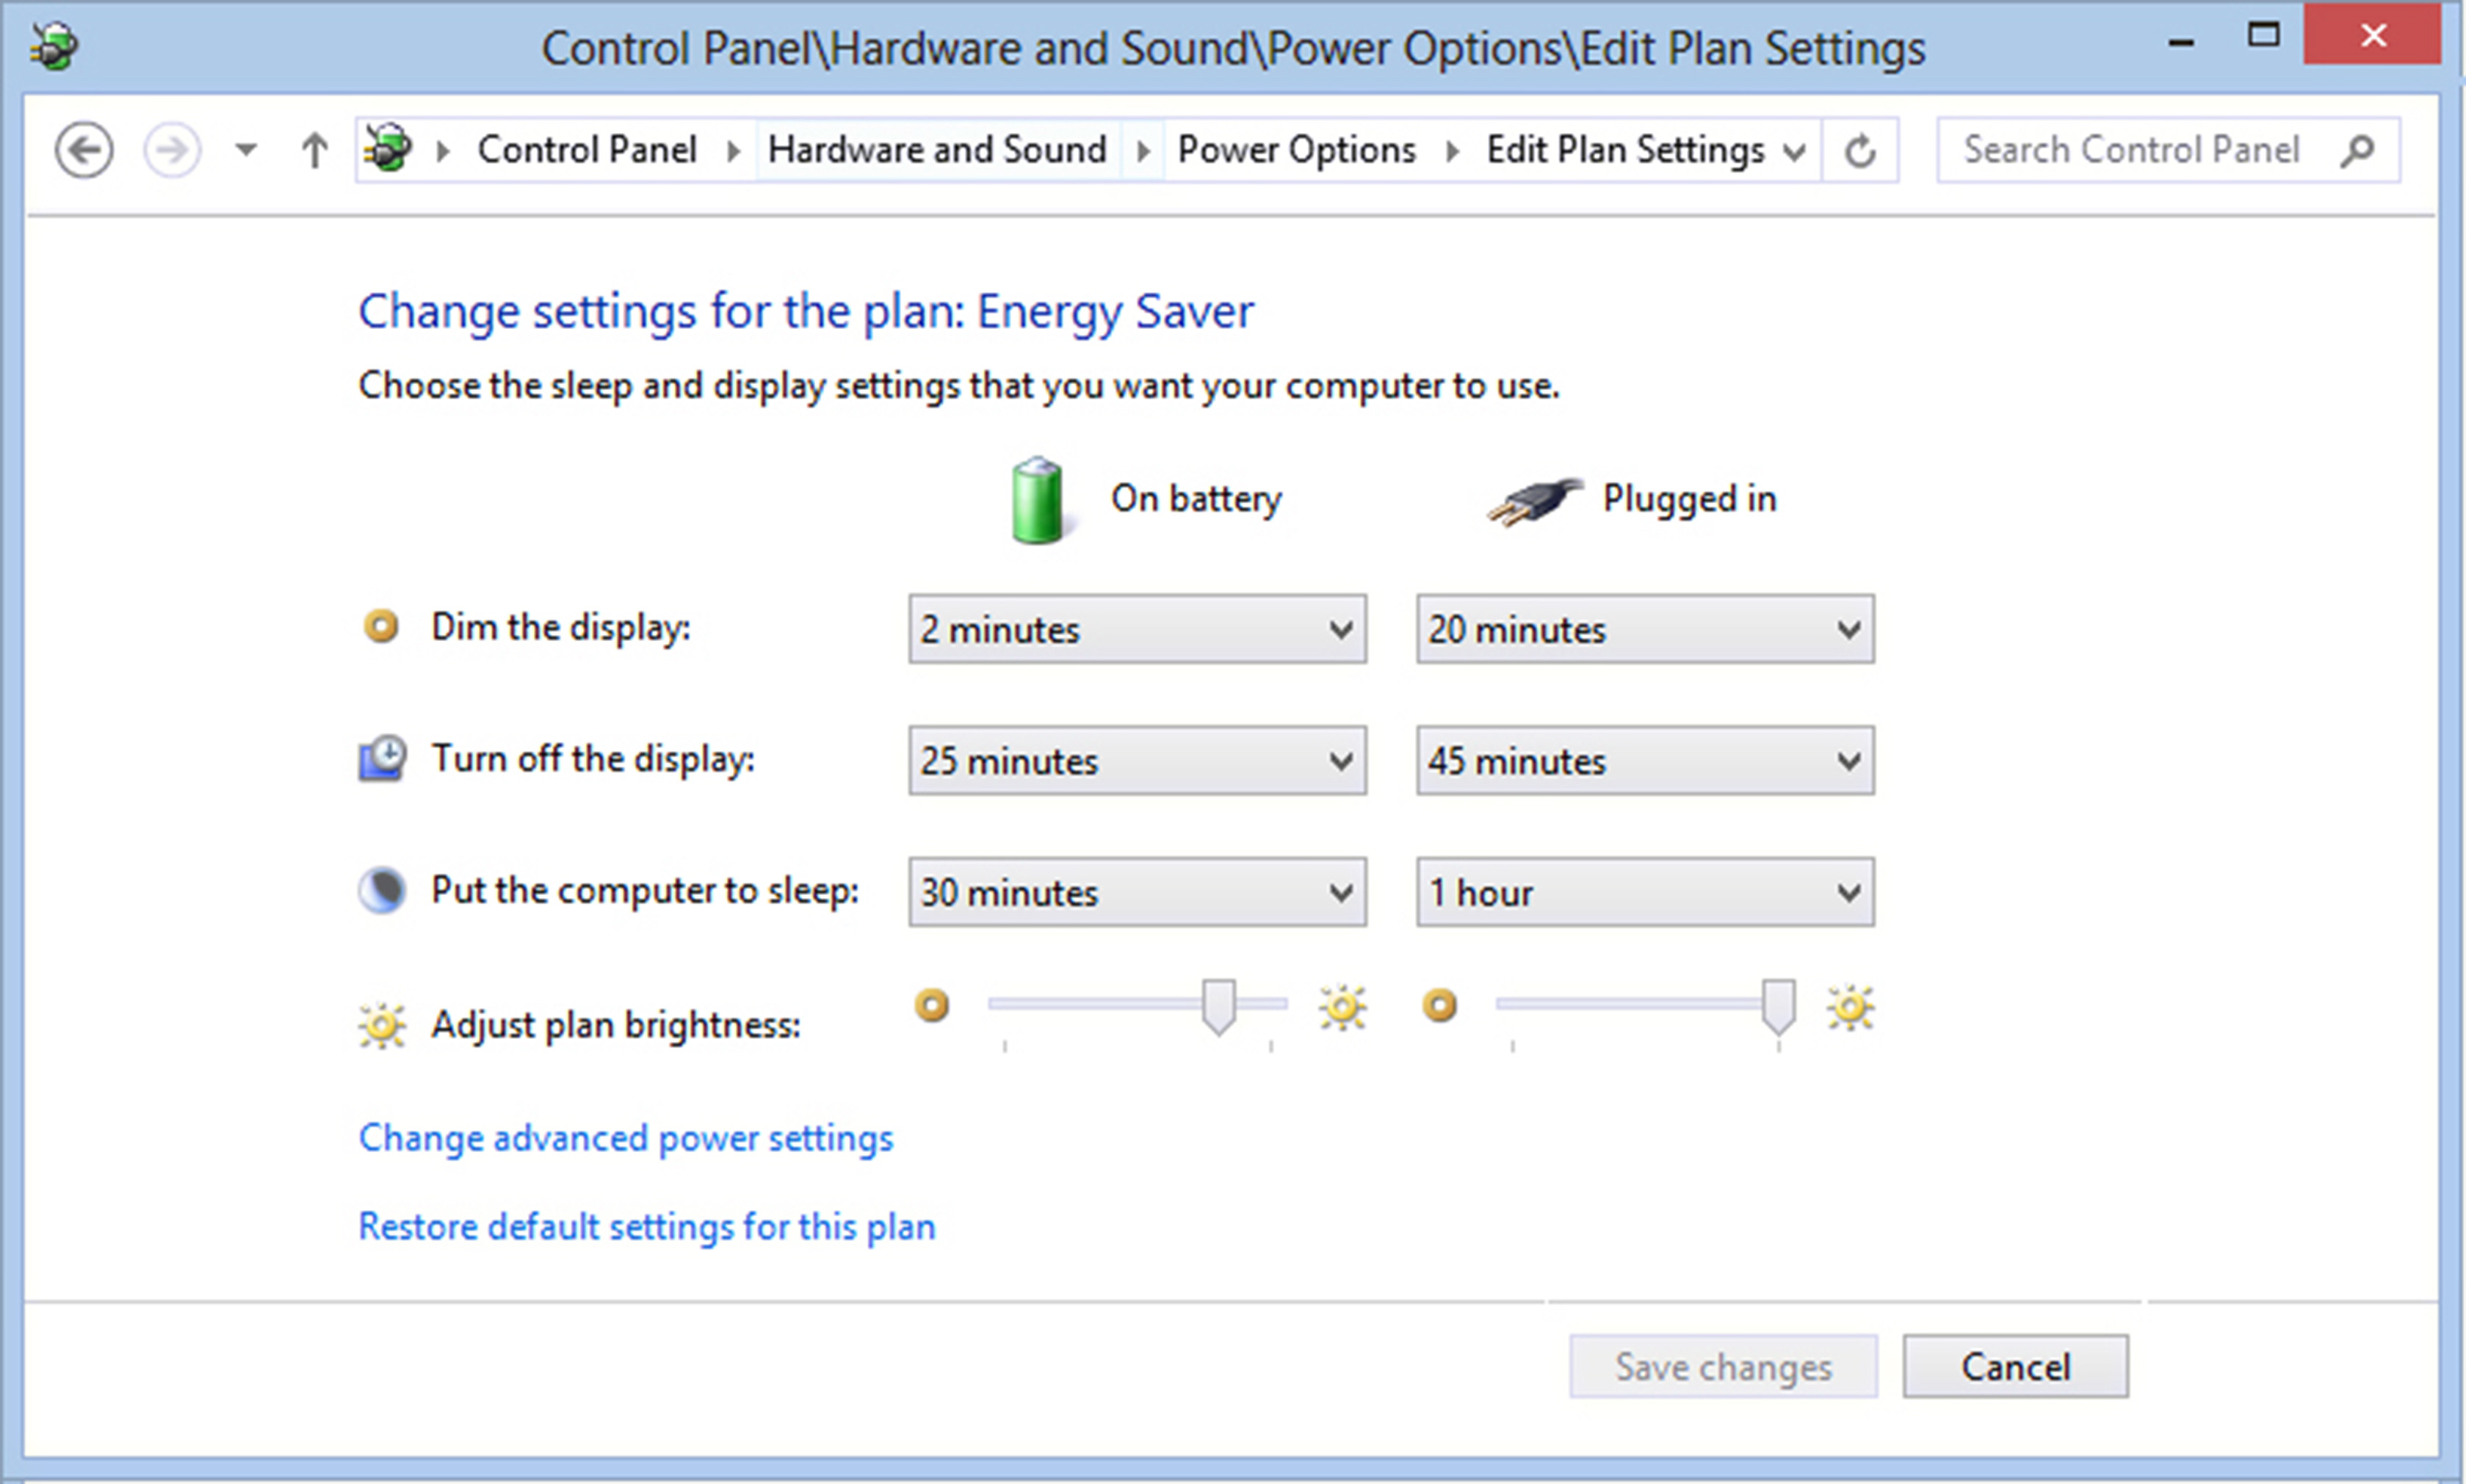
Task: Click the maximum brightness sun icon for battery
Action: pyautogui.click(x=1342, y=1006)
